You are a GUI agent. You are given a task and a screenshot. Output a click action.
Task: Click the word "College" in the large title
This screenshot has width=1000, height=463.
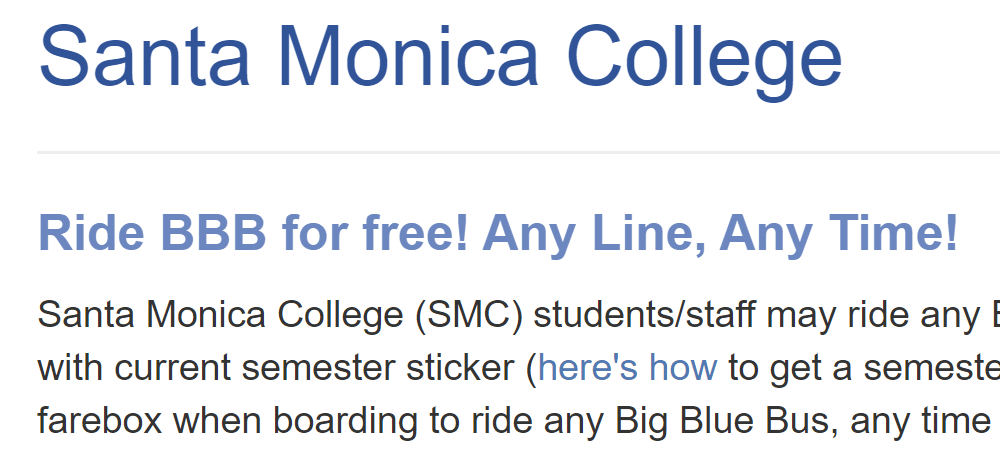[705, 62]
